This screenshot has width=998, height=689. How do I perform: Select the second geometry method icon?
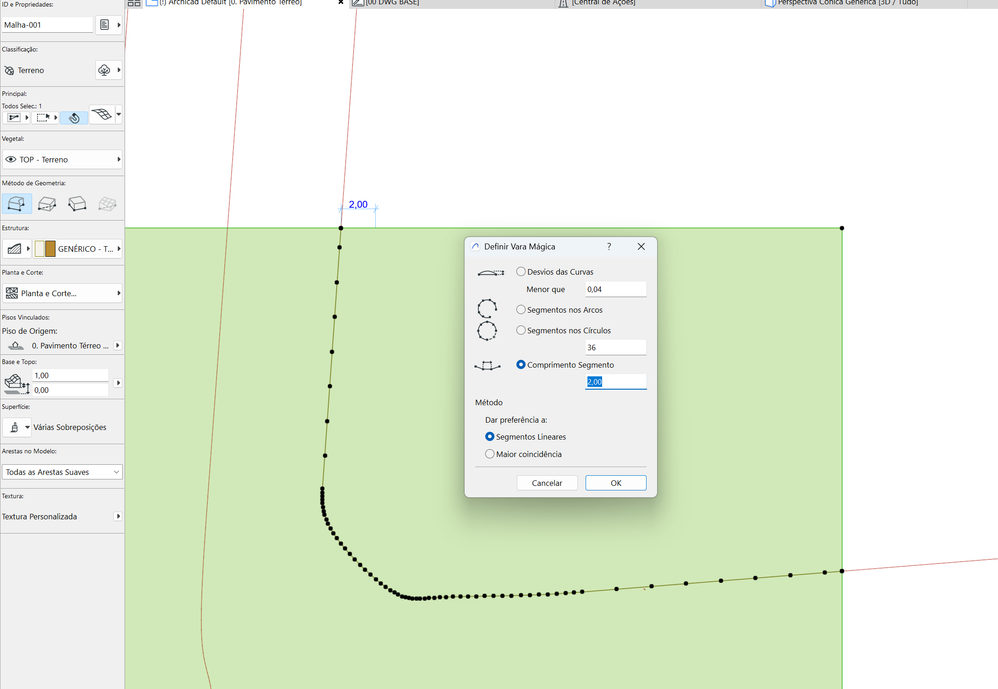click(x=47, y=204)
